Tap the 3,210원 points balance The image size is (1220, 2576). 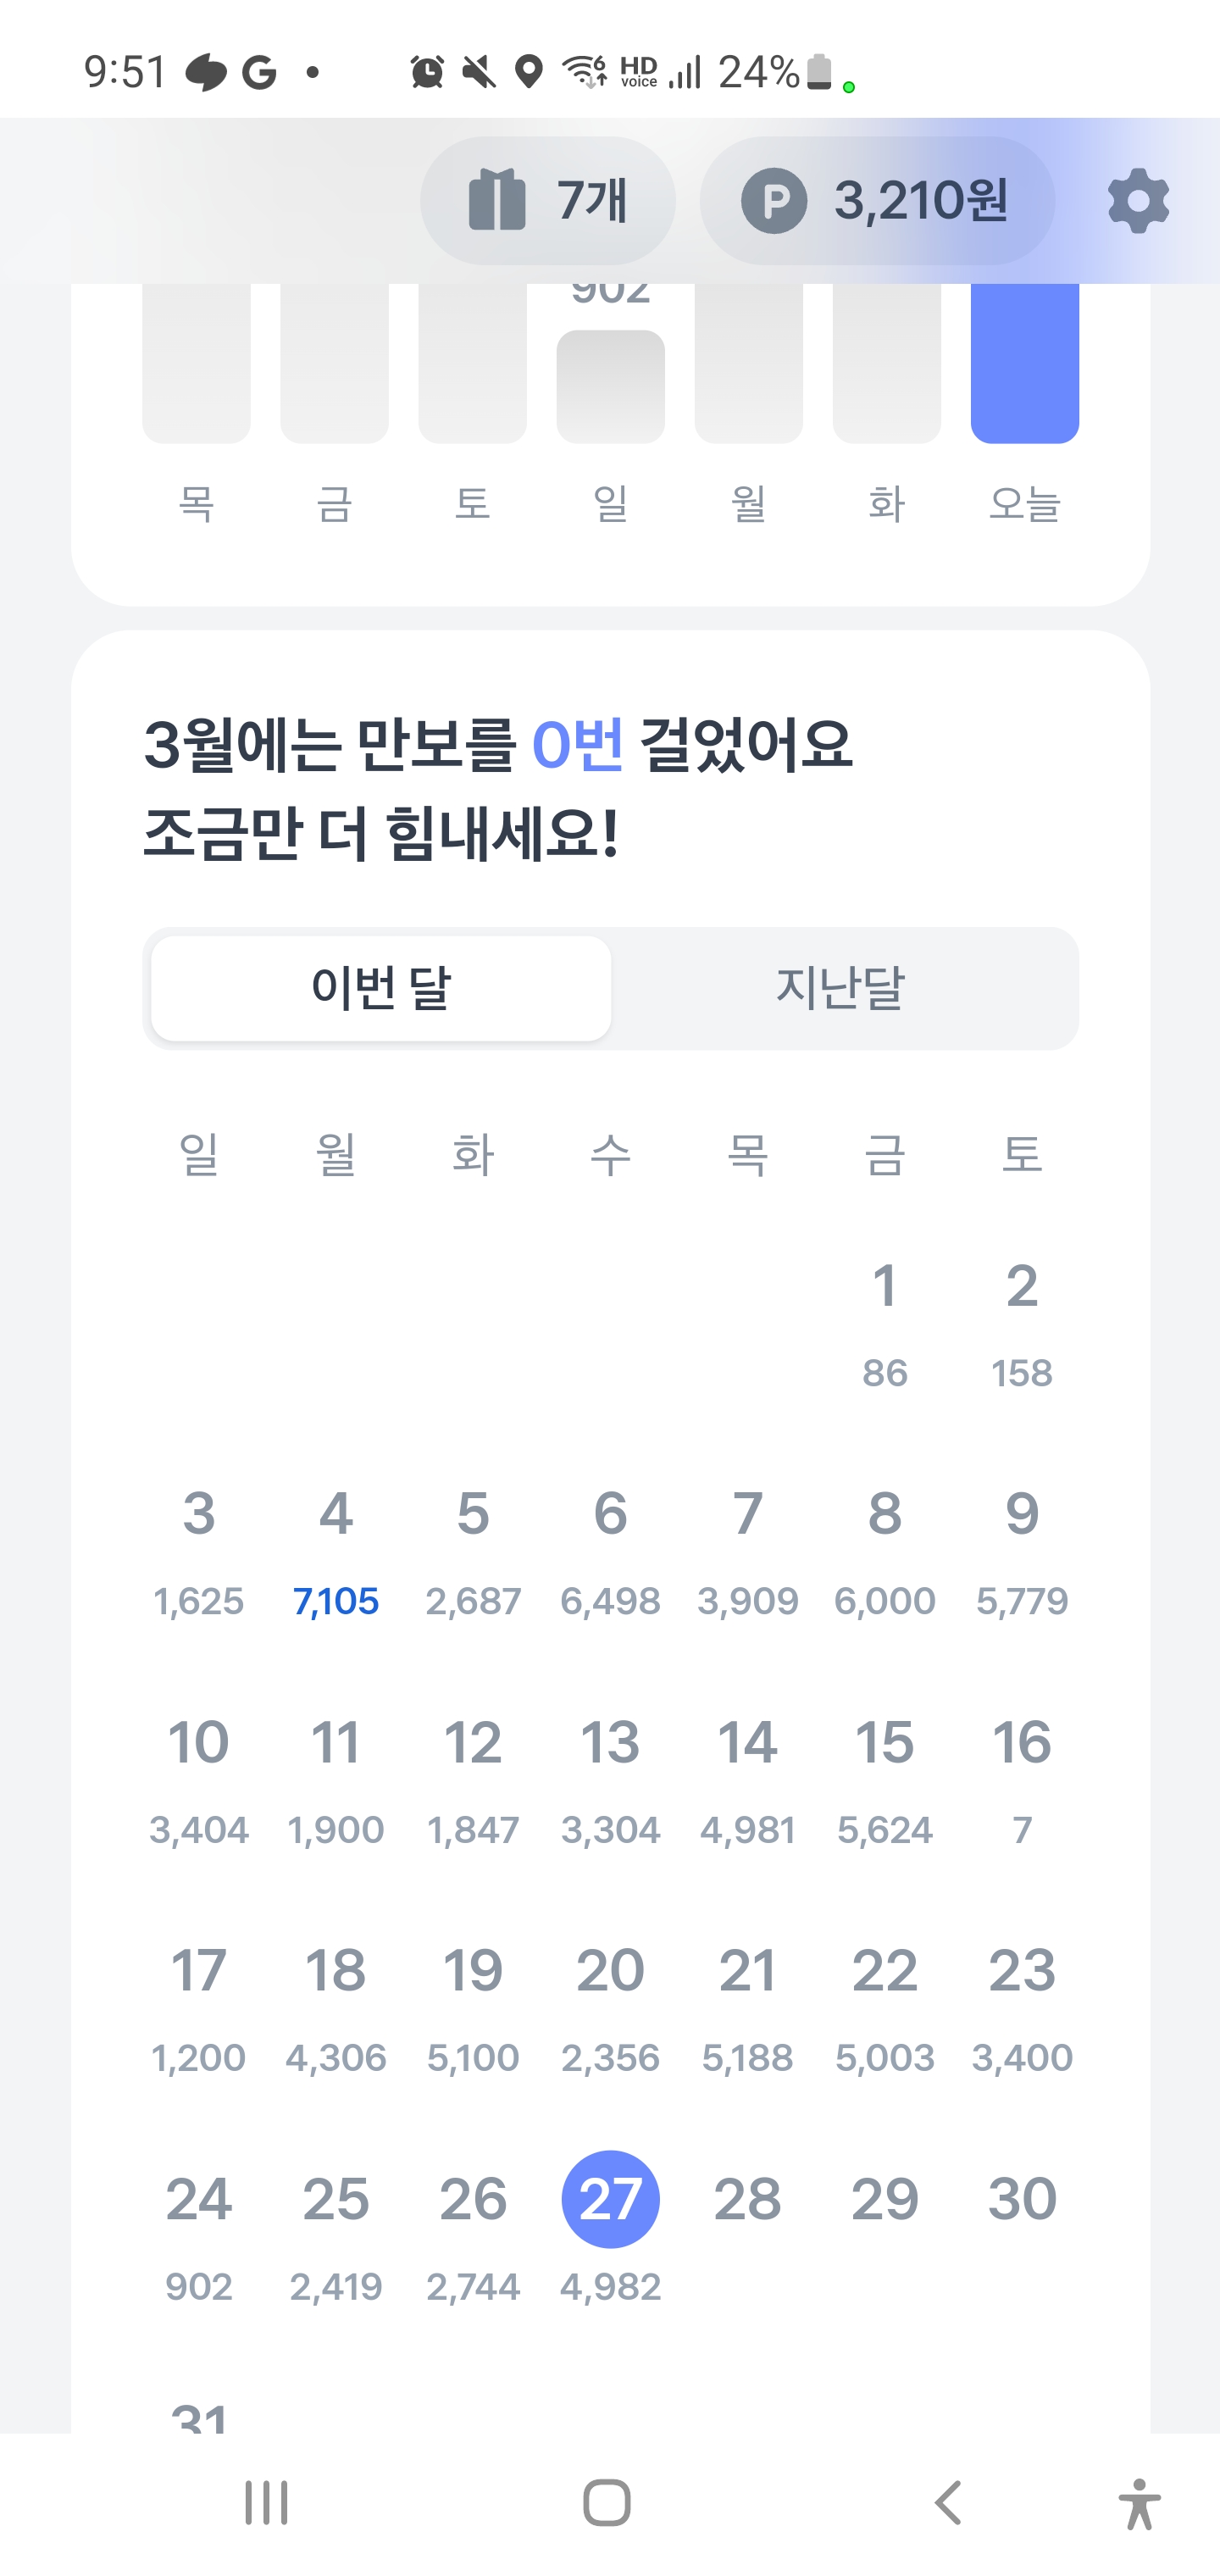[921, 201]
